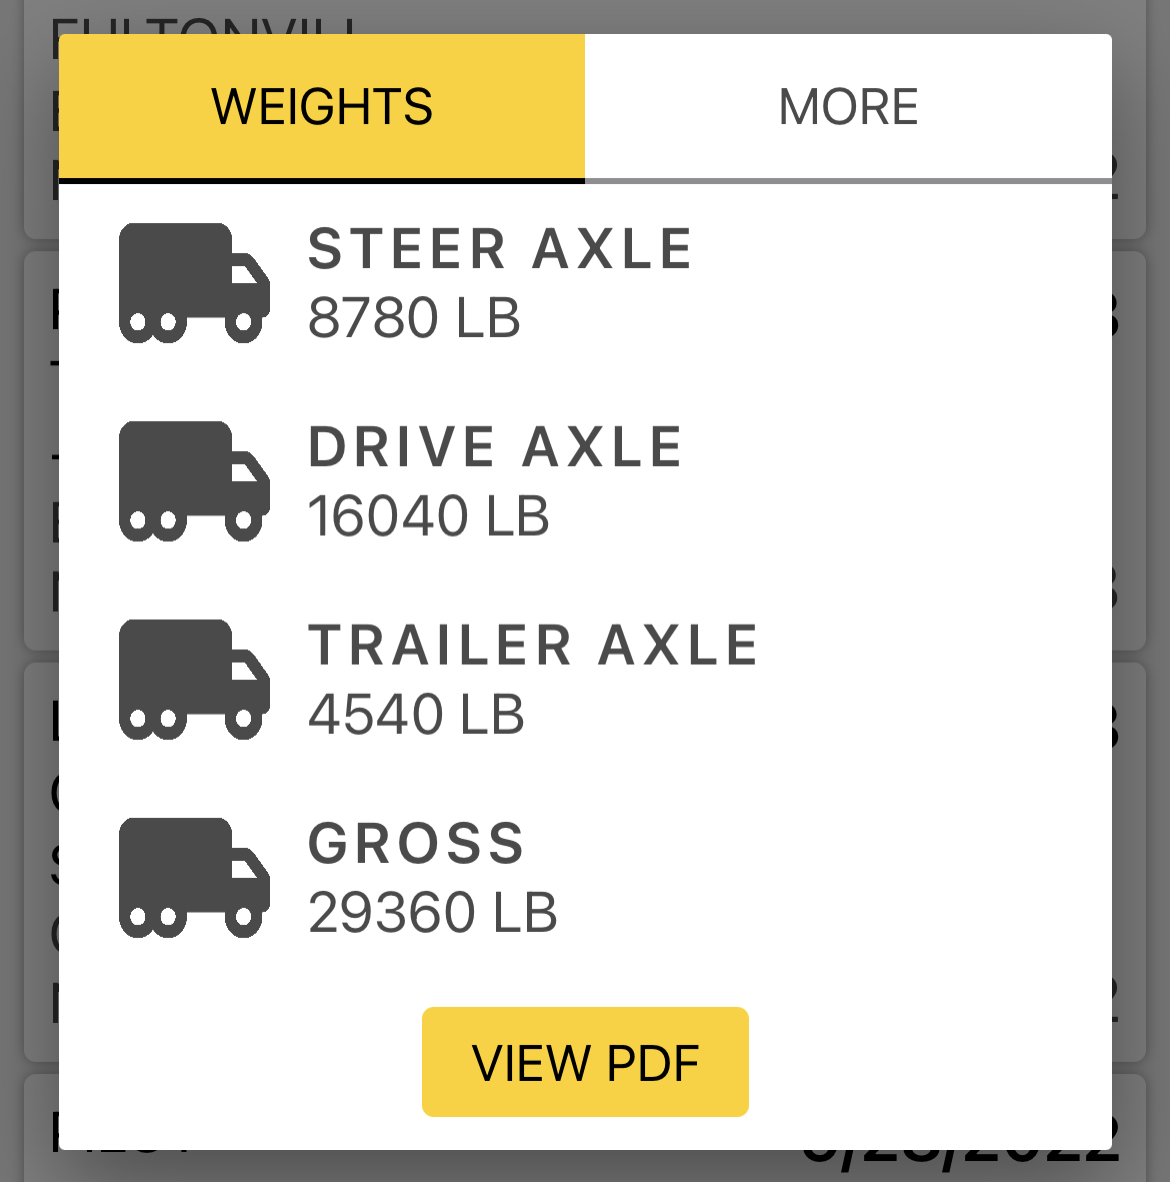Switch to the WEIGHTS tab
Screen dimensions: 1170x1182
pyautogui.click(x=322, y=106)
